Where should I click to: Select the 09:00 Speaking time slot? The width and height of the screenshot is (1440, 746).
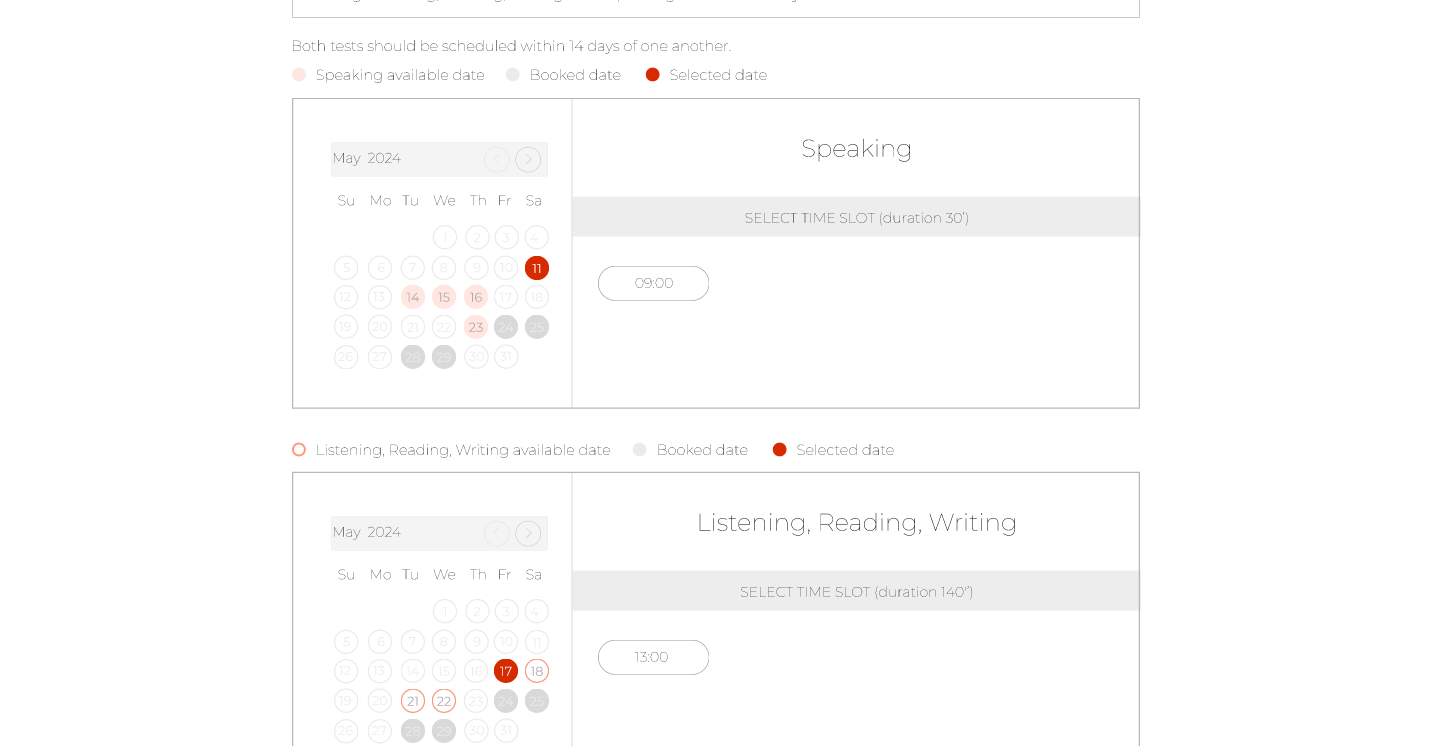click(654, 283)
